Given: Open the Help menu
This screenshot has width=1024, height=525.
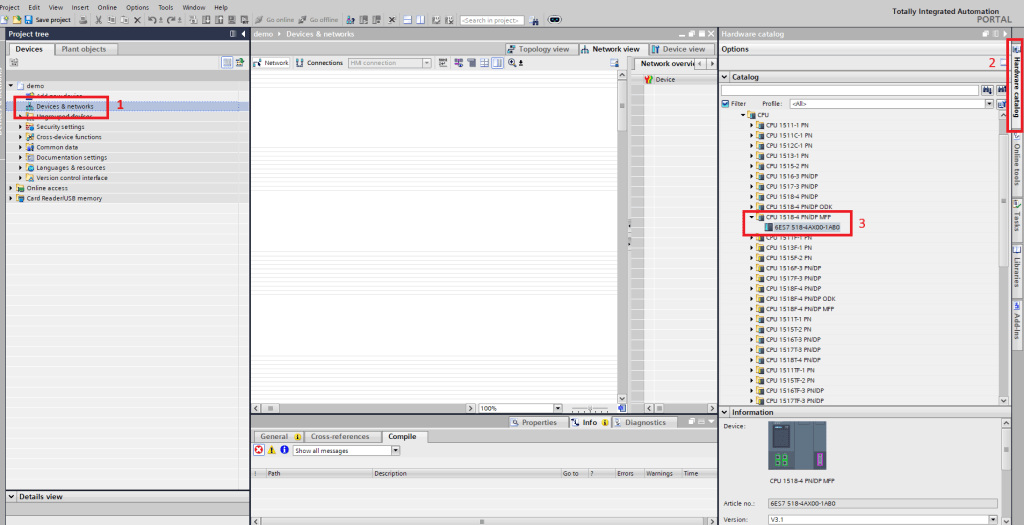Looking at the screenshot, I should pos(221,7).
